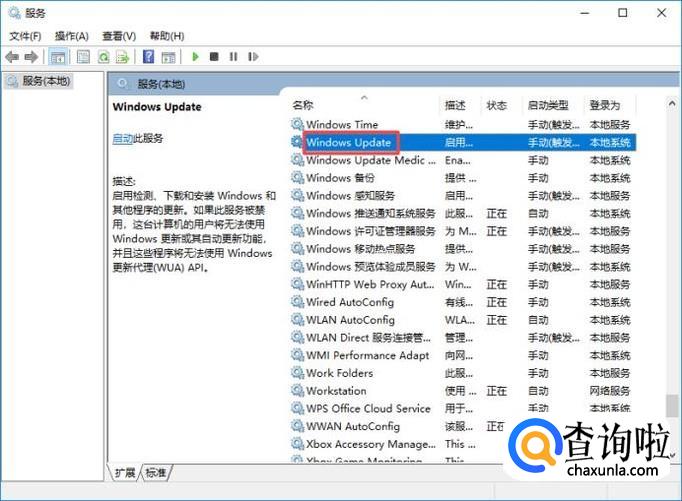The width and height of the screenshot is (682, 501).
Task: Sort by the 名称 column header
Action: click(x=303, y=105)
